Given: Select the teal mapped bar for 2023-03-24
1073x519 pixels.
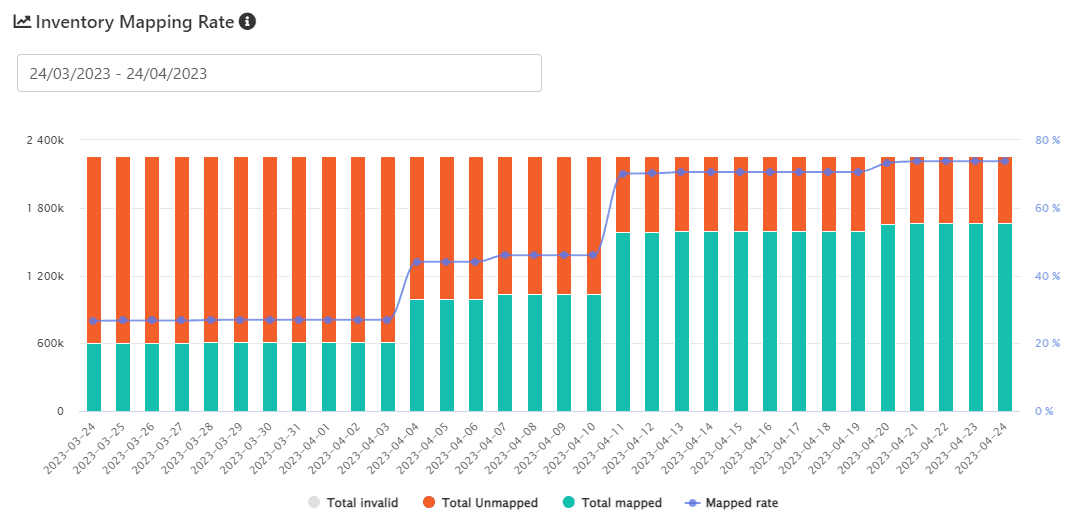Looking at the screenshot, I should [94, 377].
